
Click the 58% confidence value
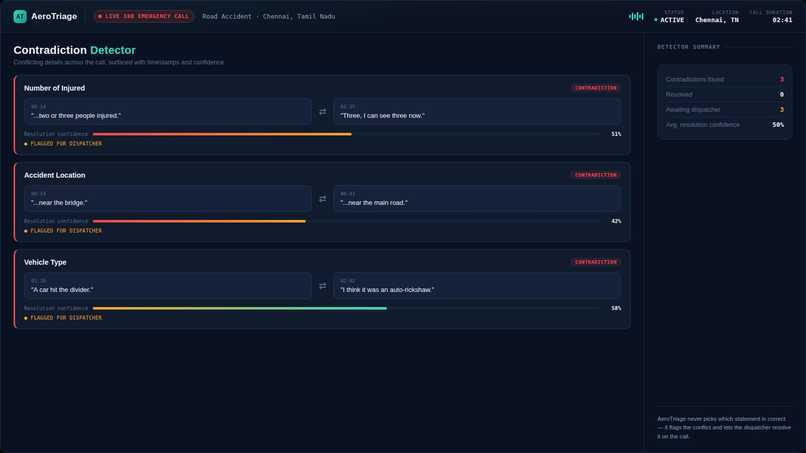(x=616, y=309)
